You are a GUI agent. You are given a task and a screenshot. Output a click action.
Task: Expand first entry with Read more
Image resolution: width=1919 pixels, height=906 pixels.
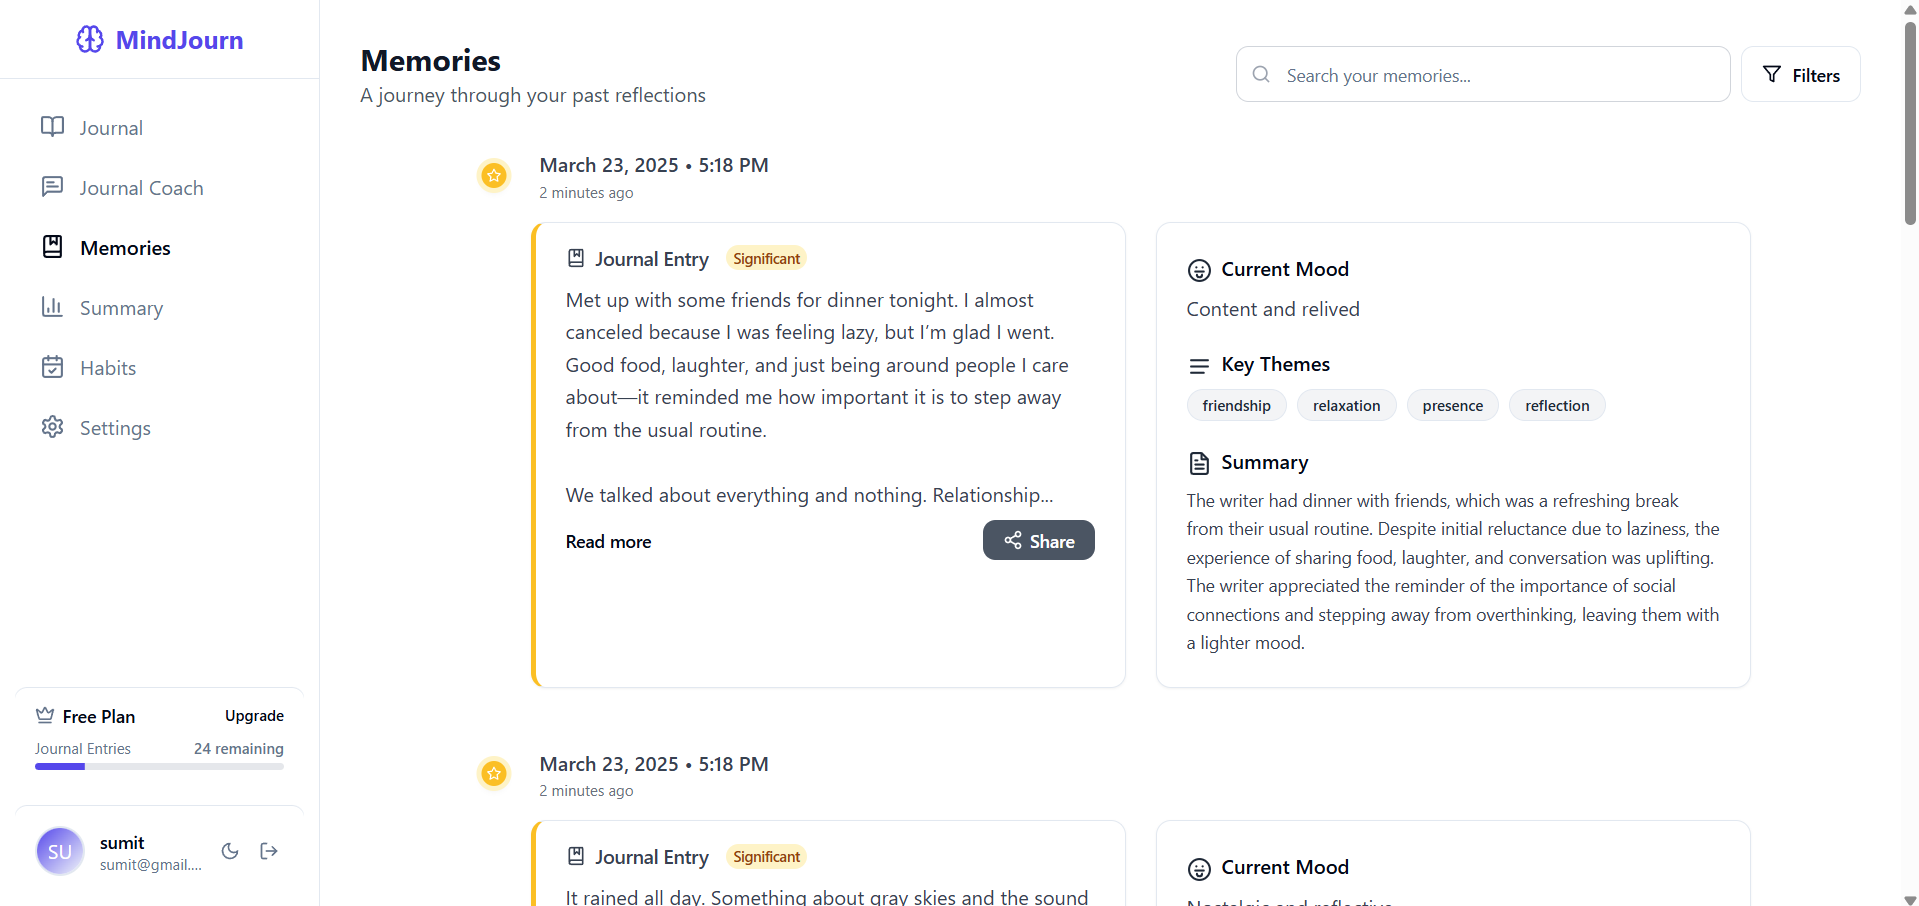608,541
